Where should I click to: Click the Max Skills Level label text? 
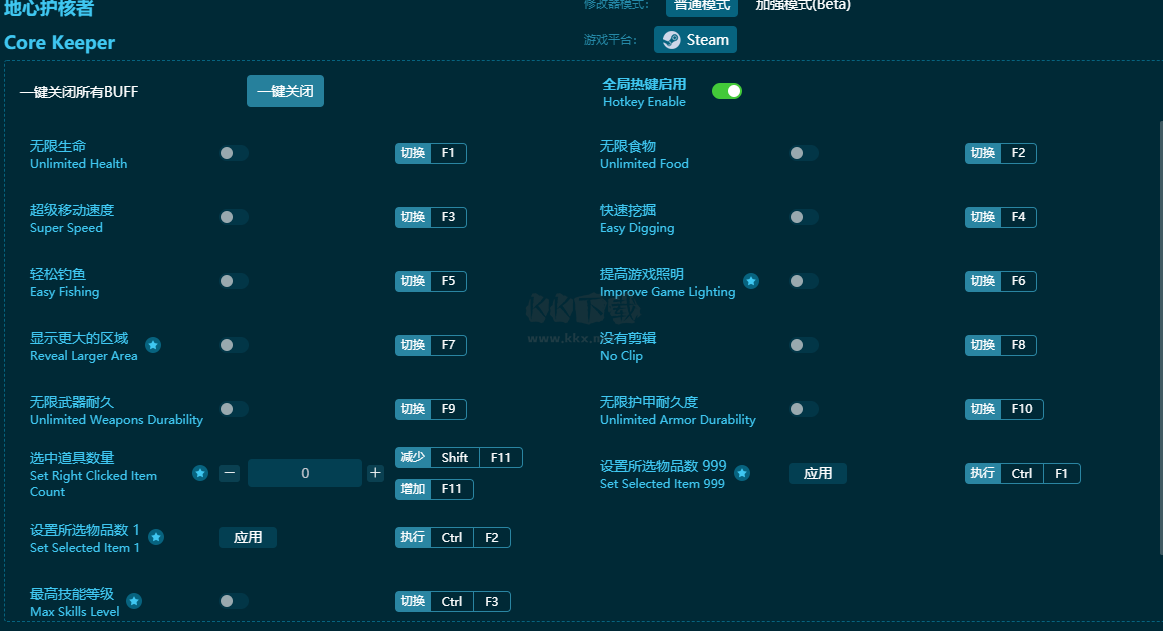click(74, 611)
